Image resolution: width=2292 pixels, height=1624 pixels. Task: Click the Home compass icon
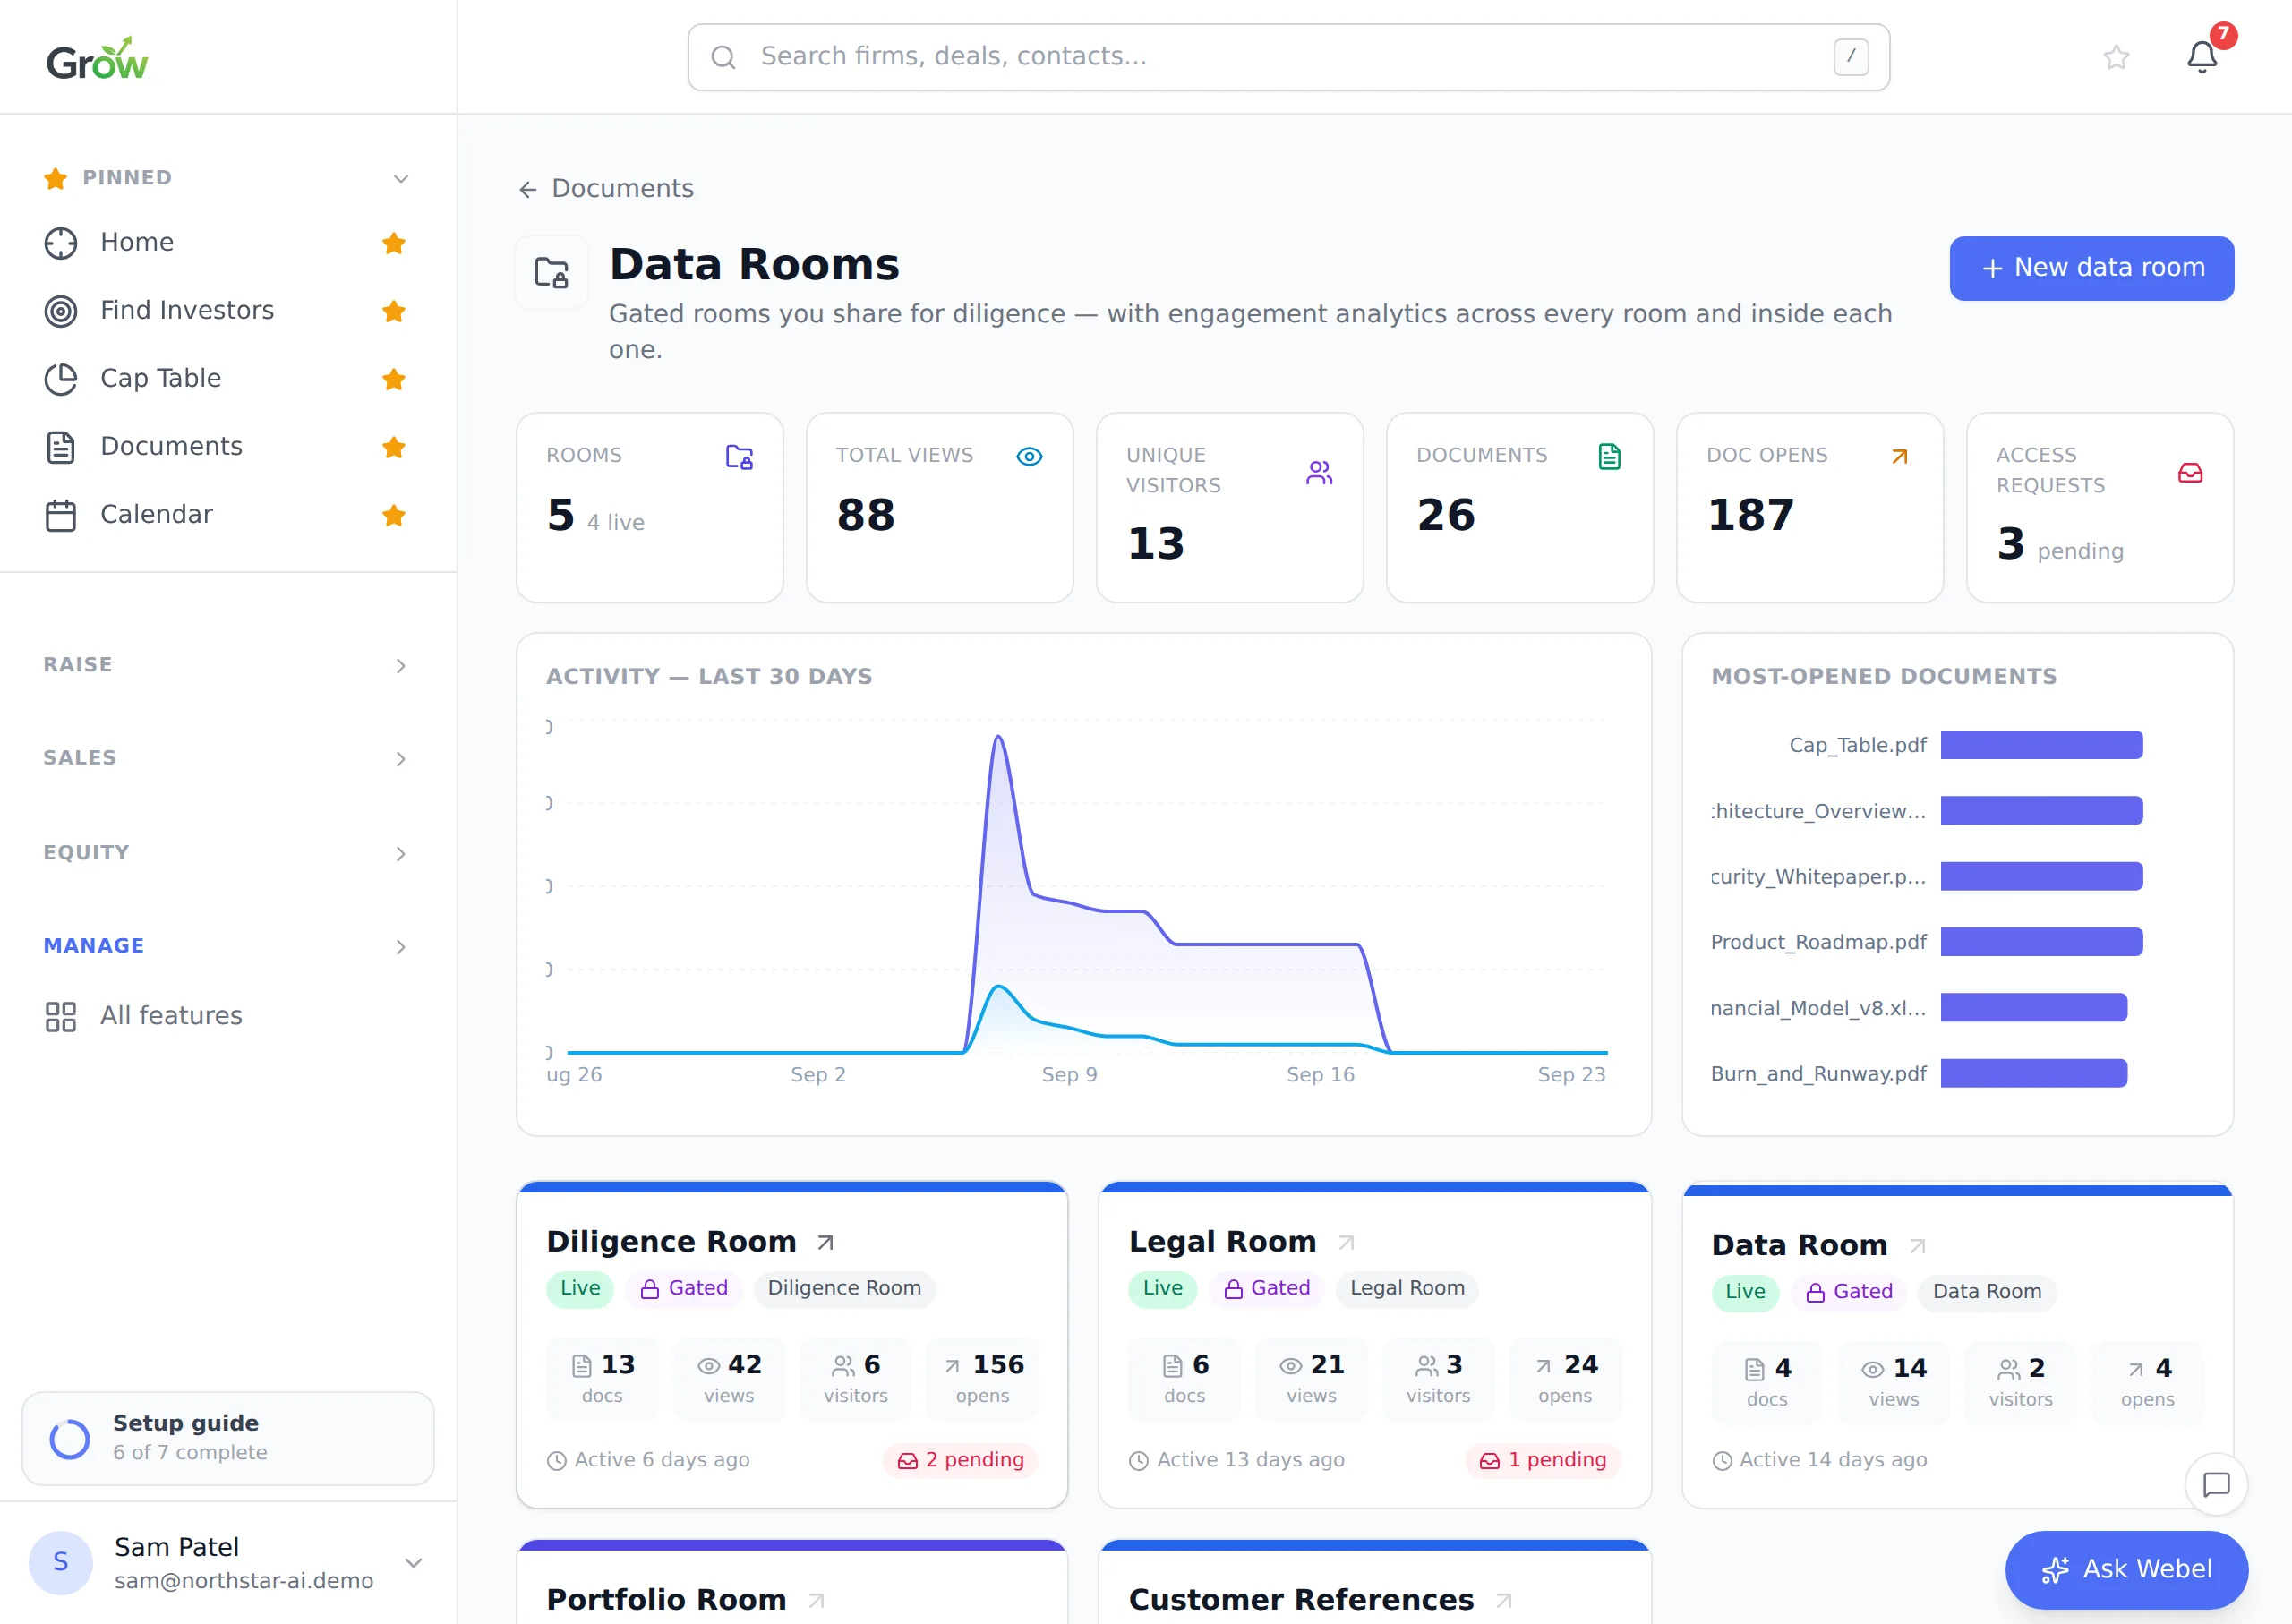pos(61,243)
